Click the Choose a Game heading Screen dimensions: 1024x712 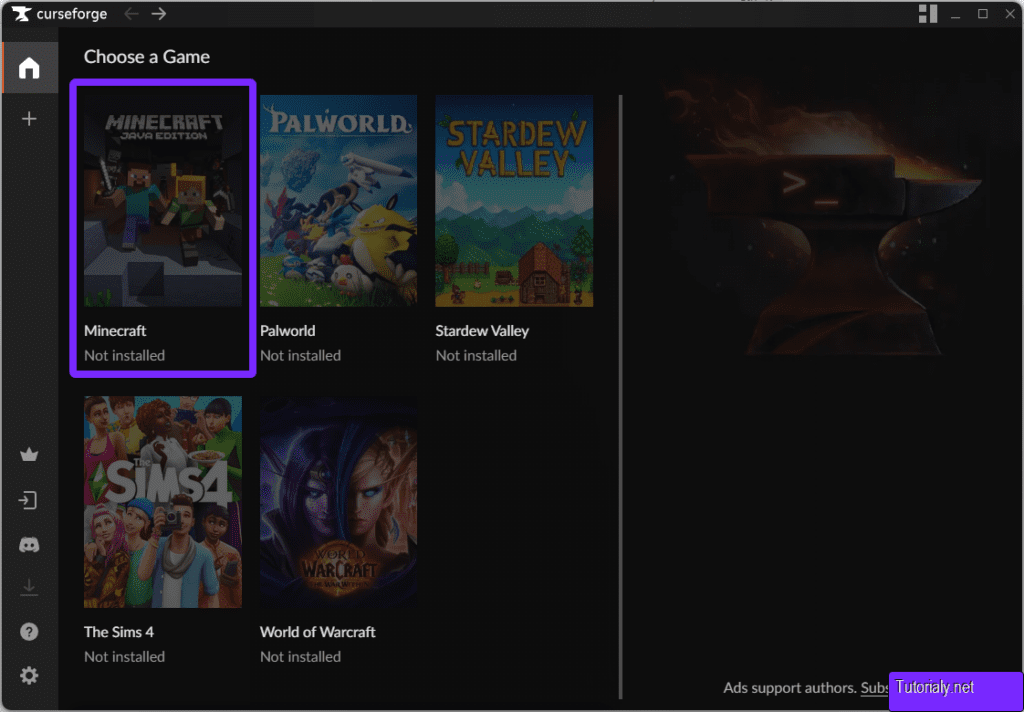pyautogui.click(x=147, y=57)
